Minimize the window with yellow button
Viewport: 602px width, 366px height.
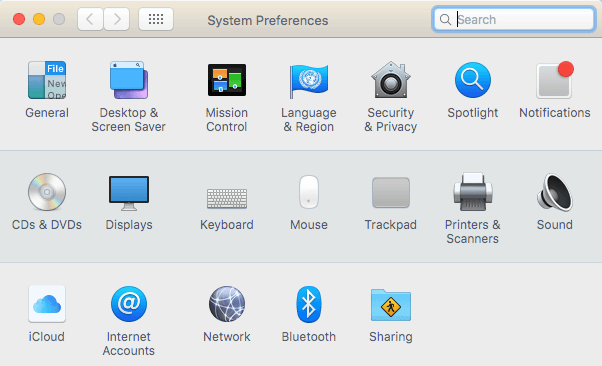pyautogui.click(x=39, y=19)
